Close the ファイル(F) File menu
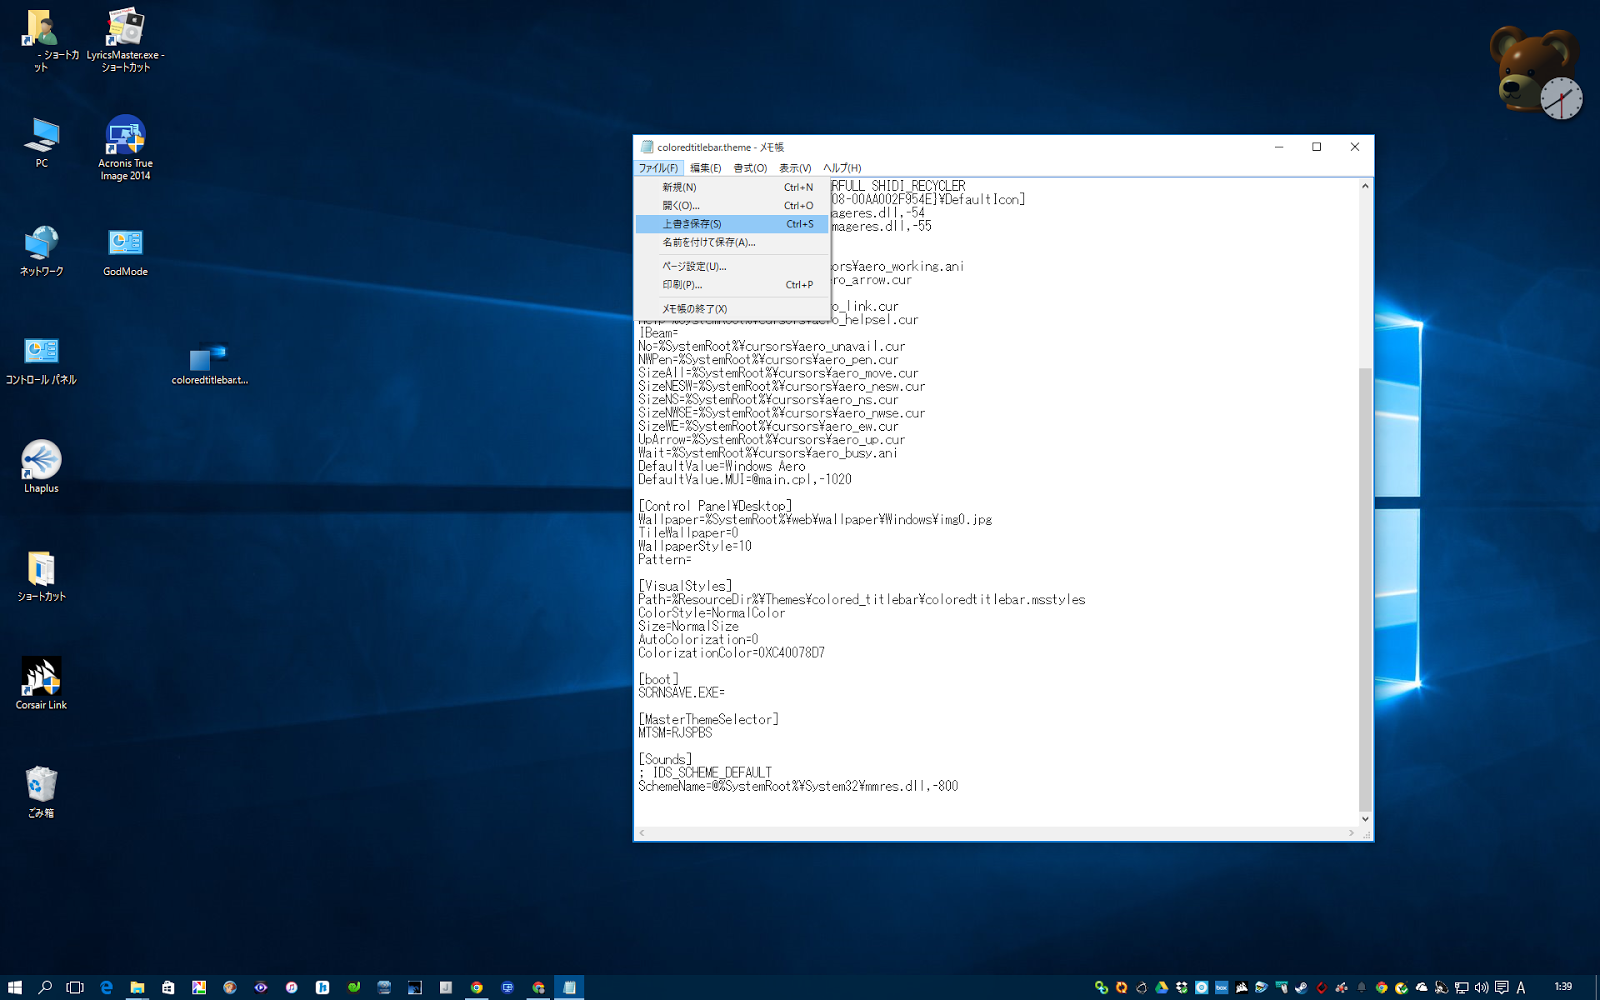This screenshot has height=1000, width=1600. pos(658,168)
